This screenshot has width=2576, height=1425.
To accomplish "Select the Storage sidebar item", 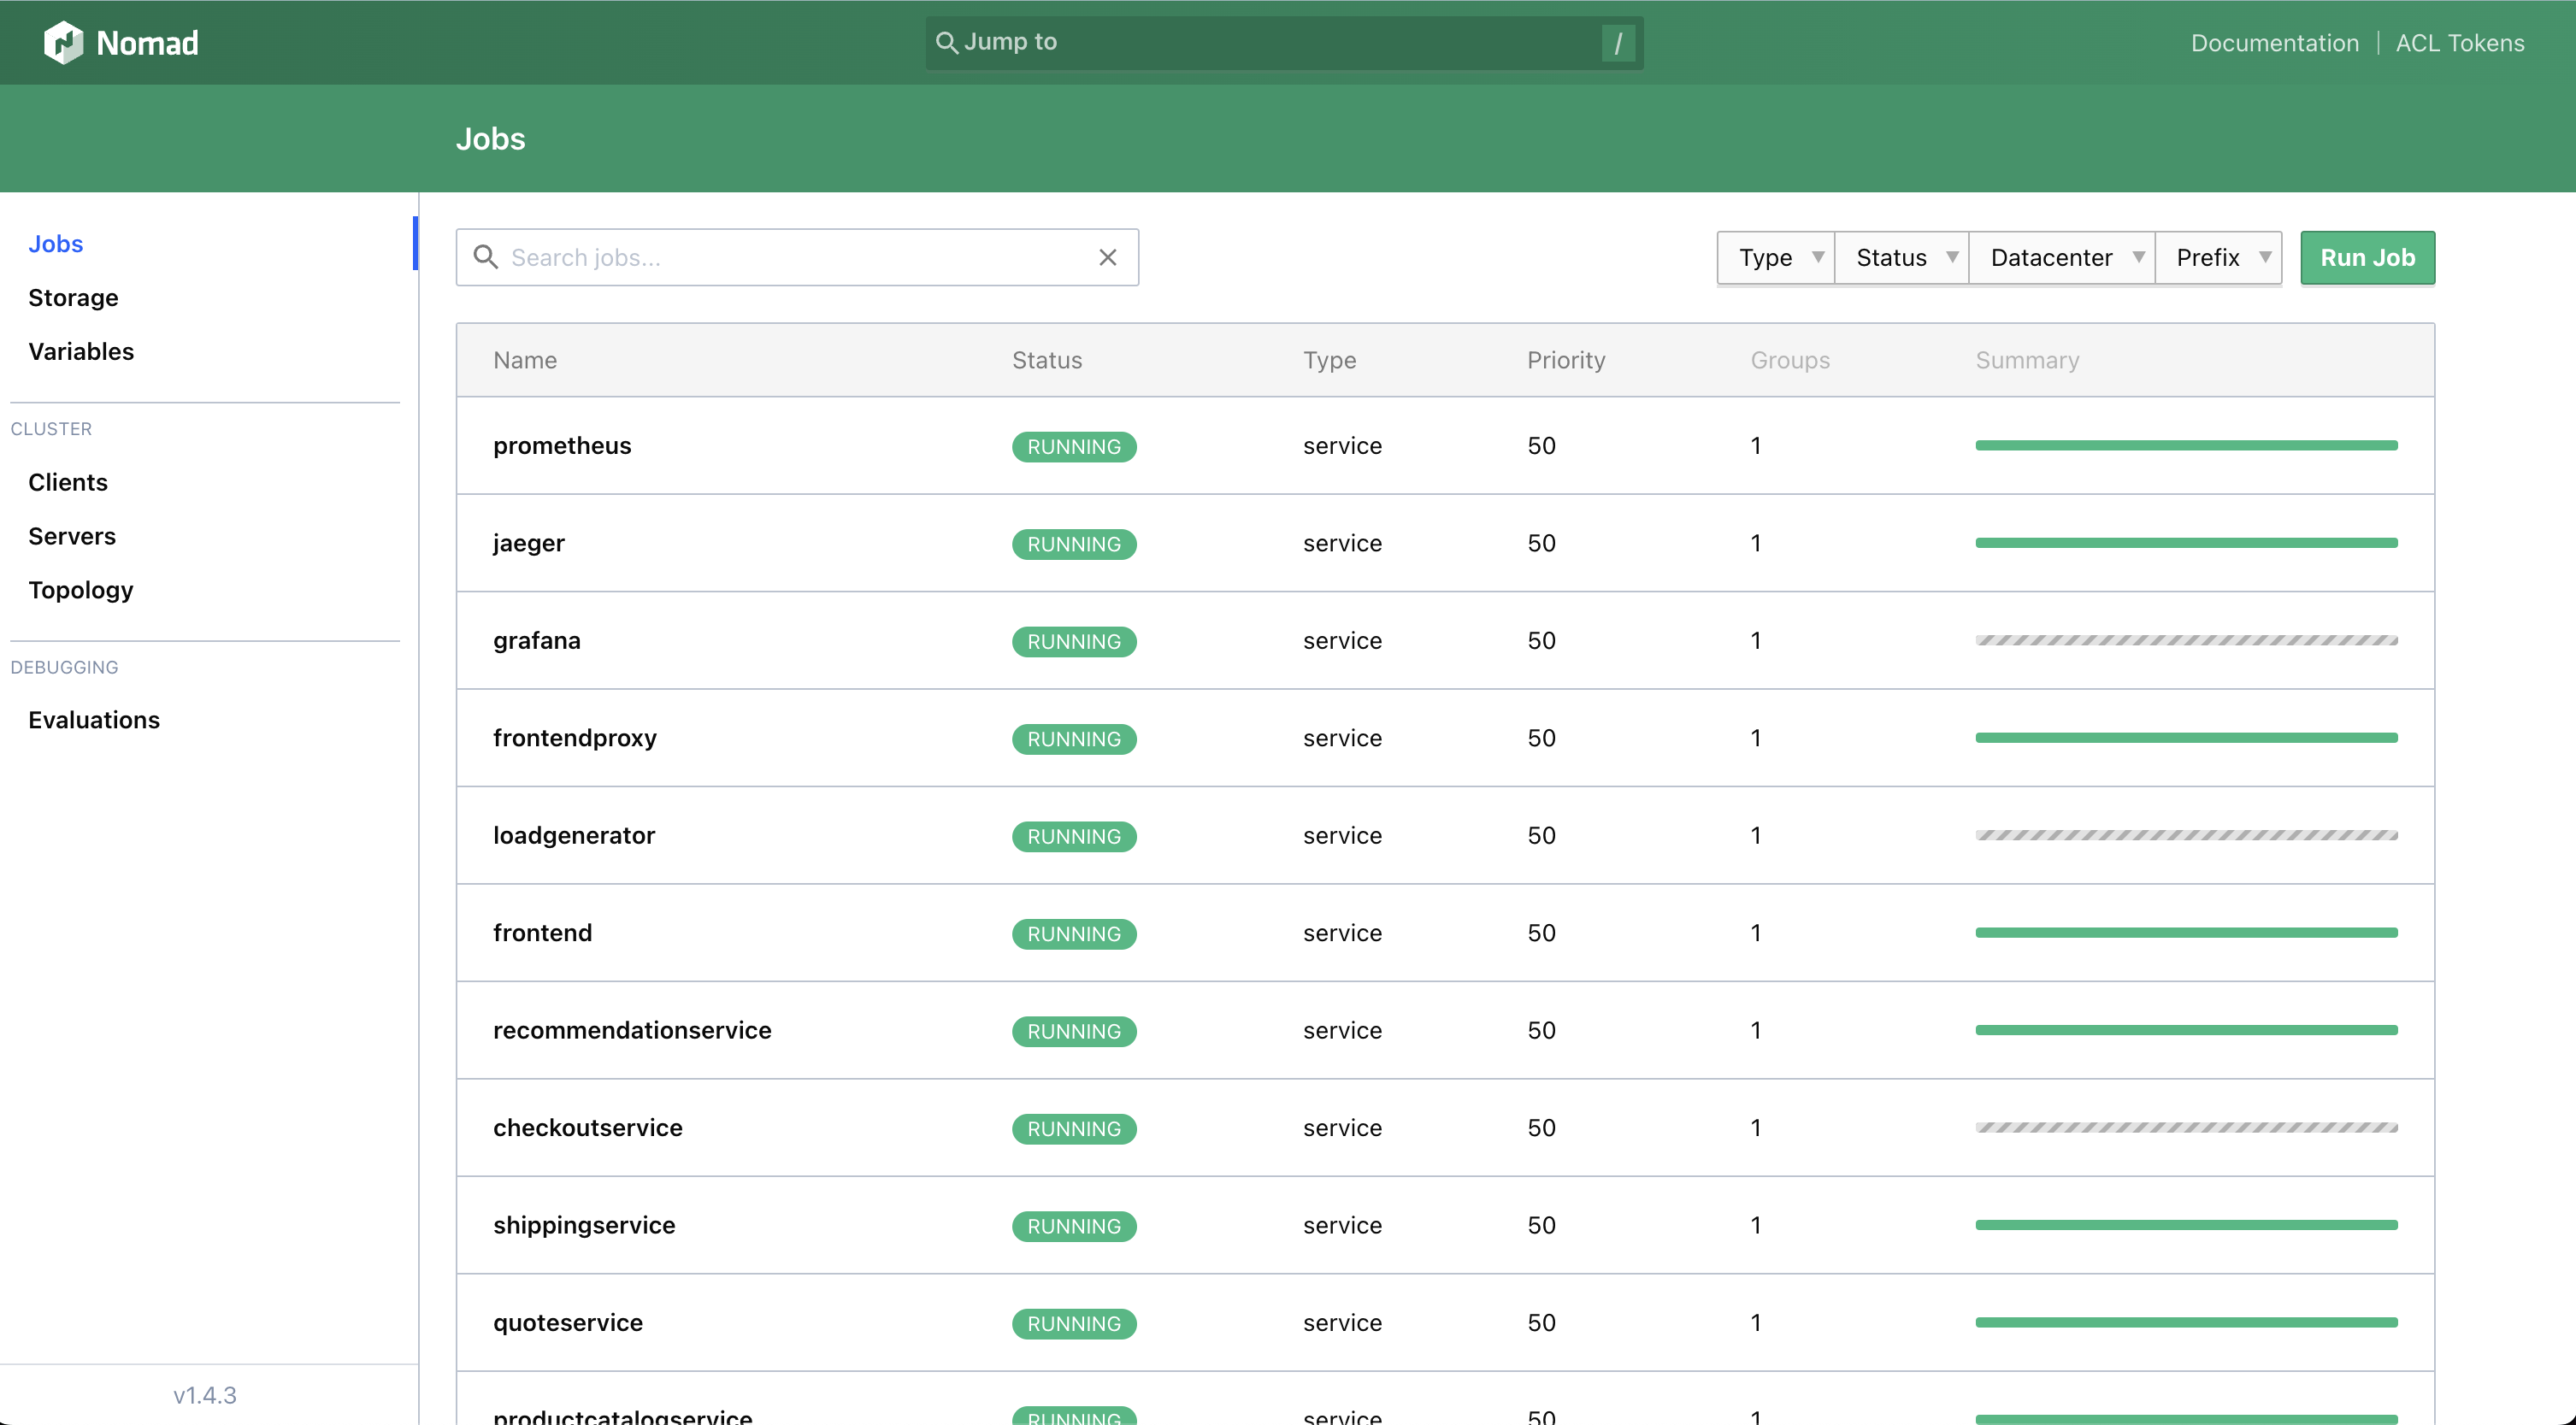I will coord(74,295).
